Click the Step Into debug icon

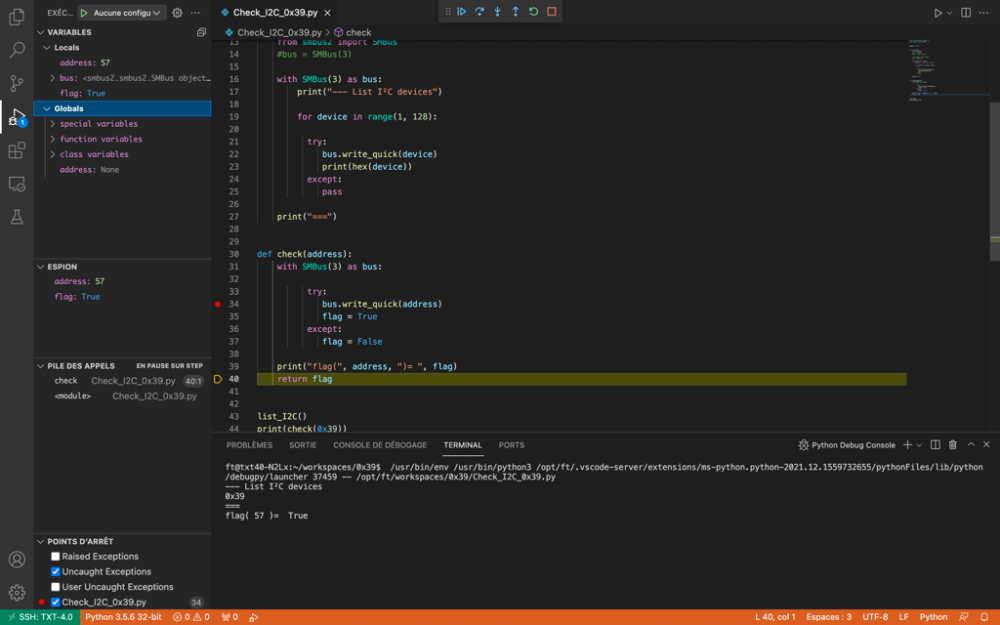coord(497,11)
